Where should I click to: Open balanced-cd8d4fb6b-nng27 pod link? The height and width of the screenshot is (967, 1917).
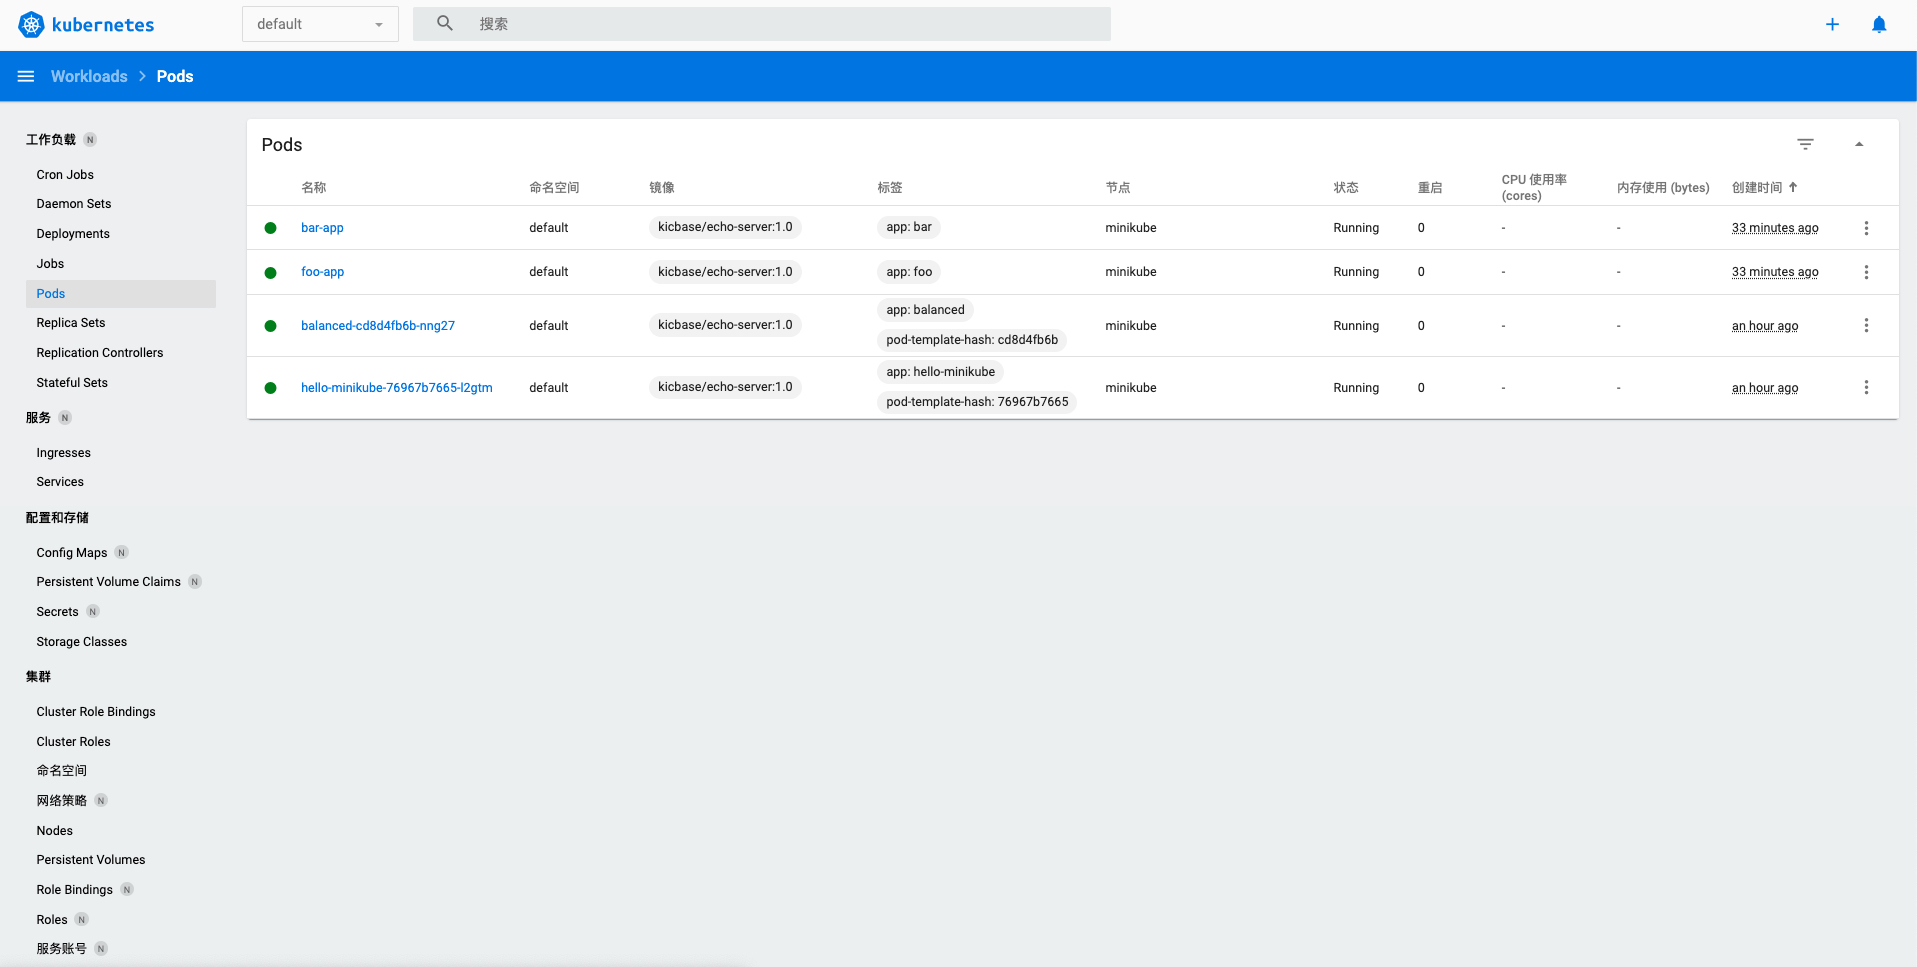378,326
